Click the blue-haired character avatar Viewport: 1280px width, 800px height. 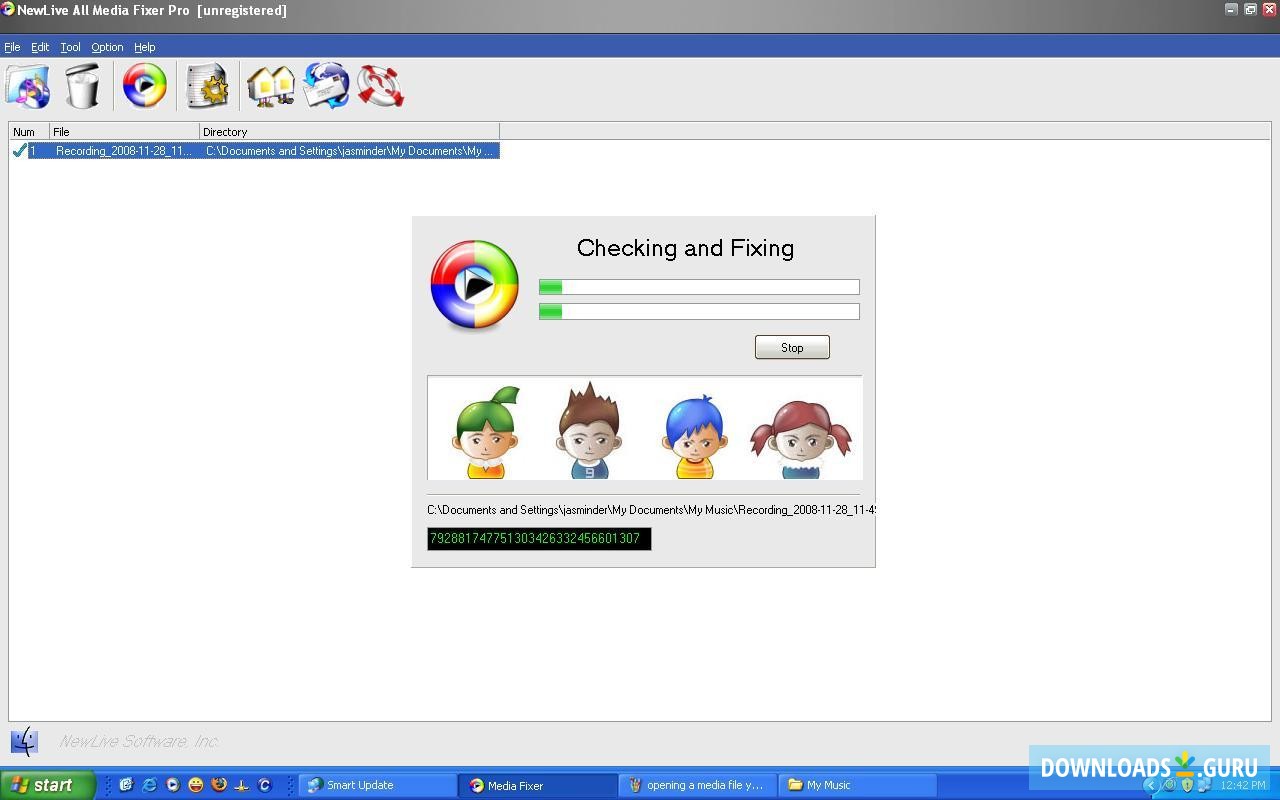[x=694, y=436]
